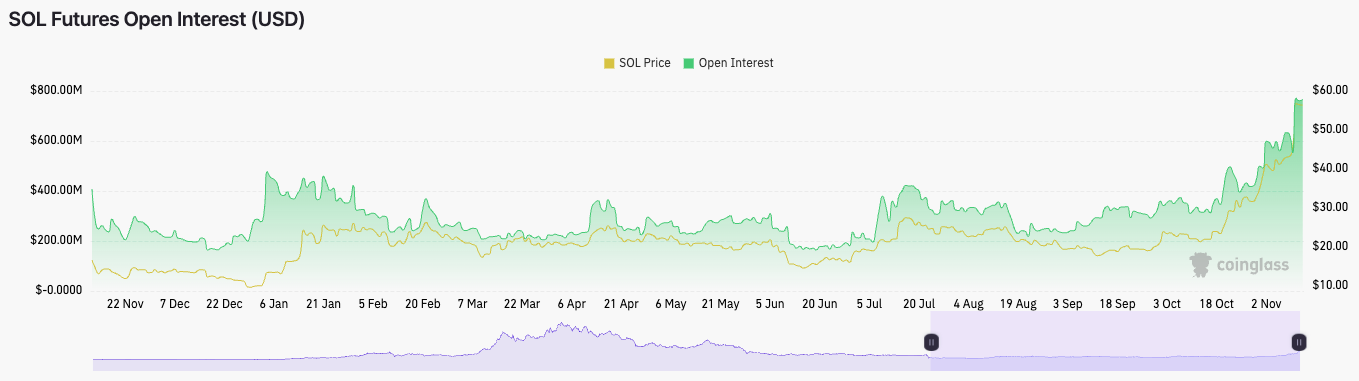Grab the right range slider handle
The height and width of the screenshot is (381, 1359).
tap(1299, 342)
